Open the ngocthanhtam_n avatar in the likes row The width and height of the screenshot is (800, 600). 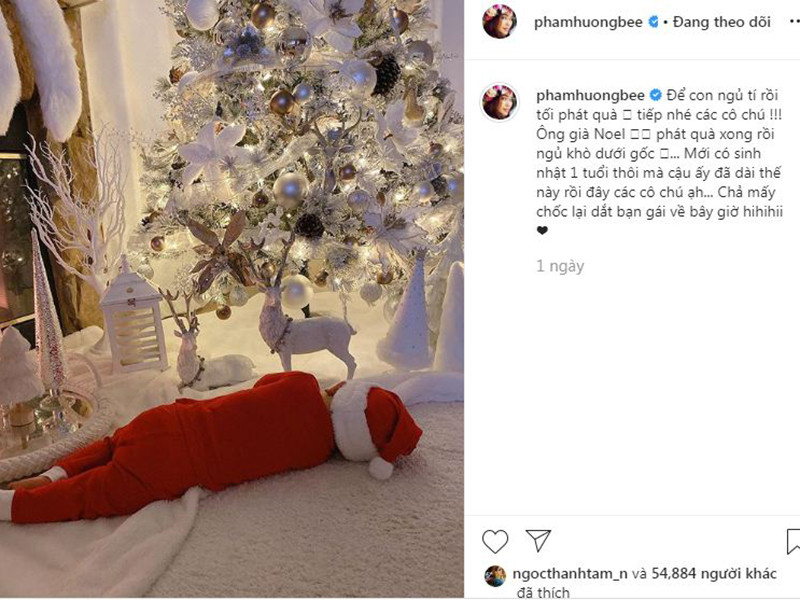pyautogui.click(x=495, y=576)
